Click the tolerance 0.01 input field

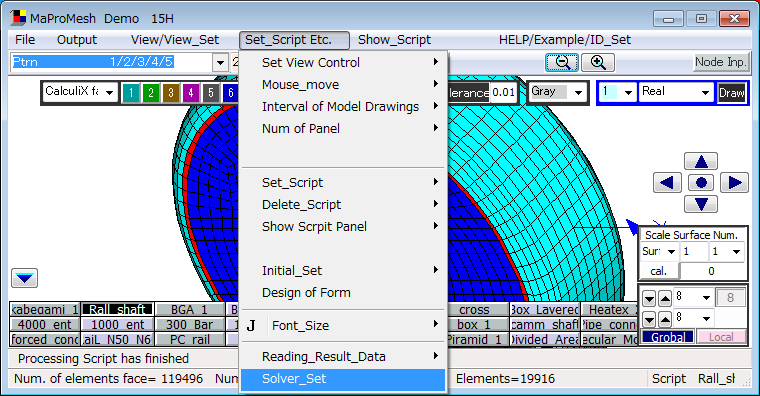point(503,93)
